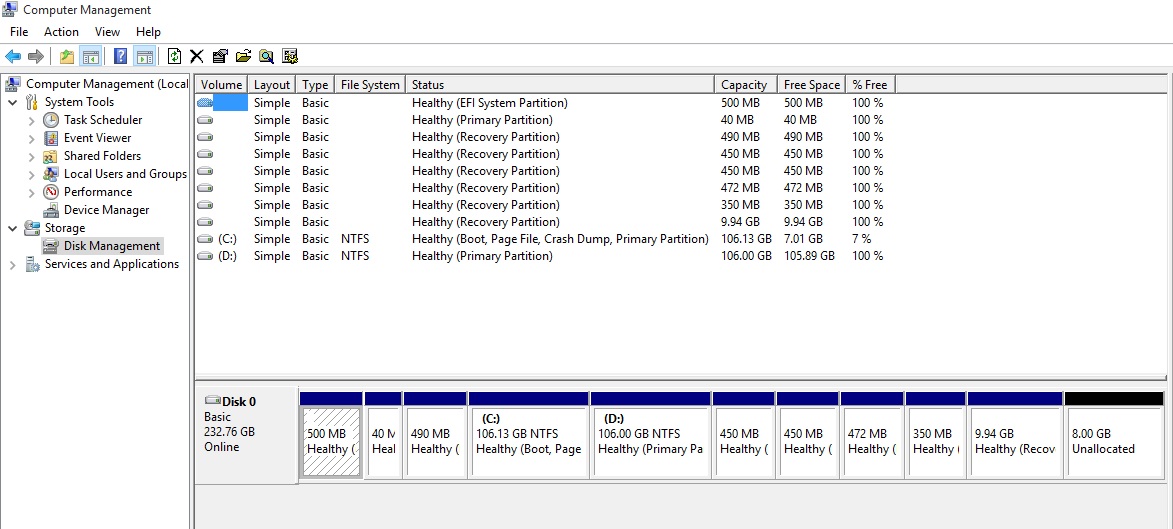Viewport: 1173px width, 529px height.
Task: Click the Up one level folder icon
Action: click(x=67, y=56)
